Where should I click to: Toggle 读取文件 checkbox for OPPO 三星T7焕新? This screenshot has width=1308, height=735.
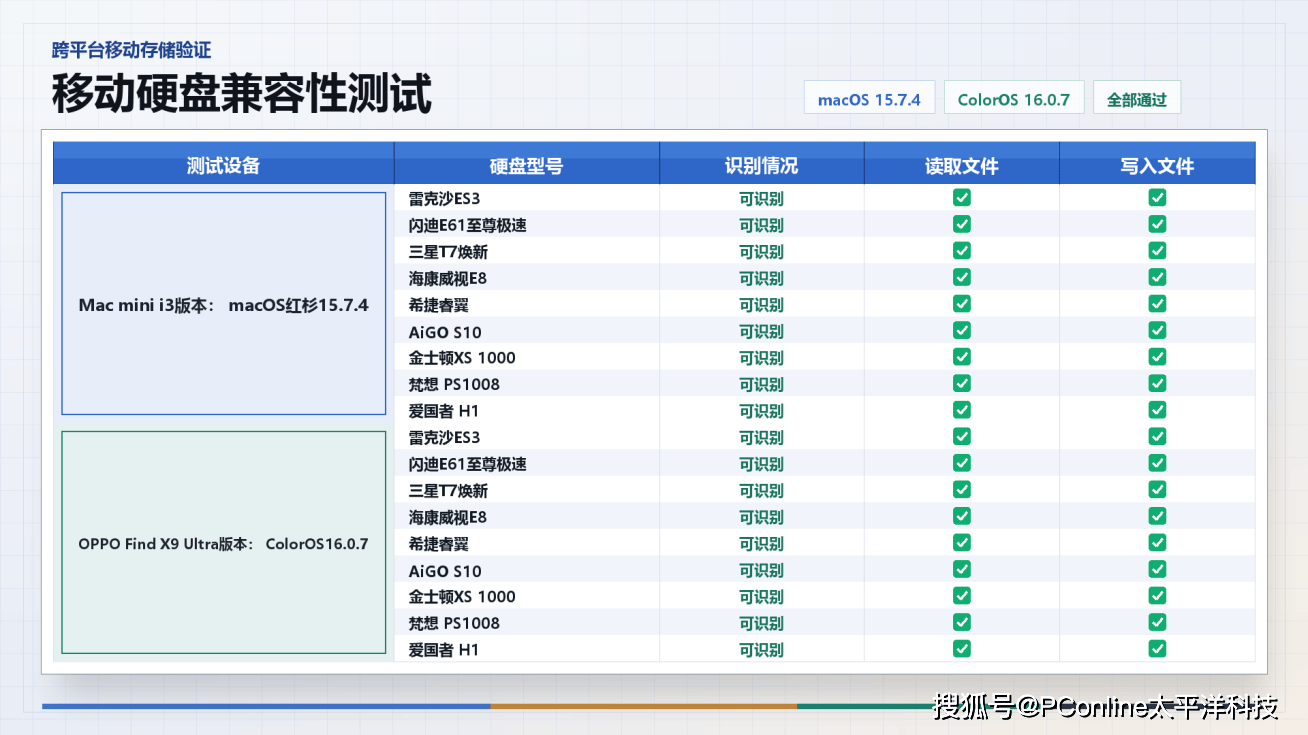[x=962, y=489]
